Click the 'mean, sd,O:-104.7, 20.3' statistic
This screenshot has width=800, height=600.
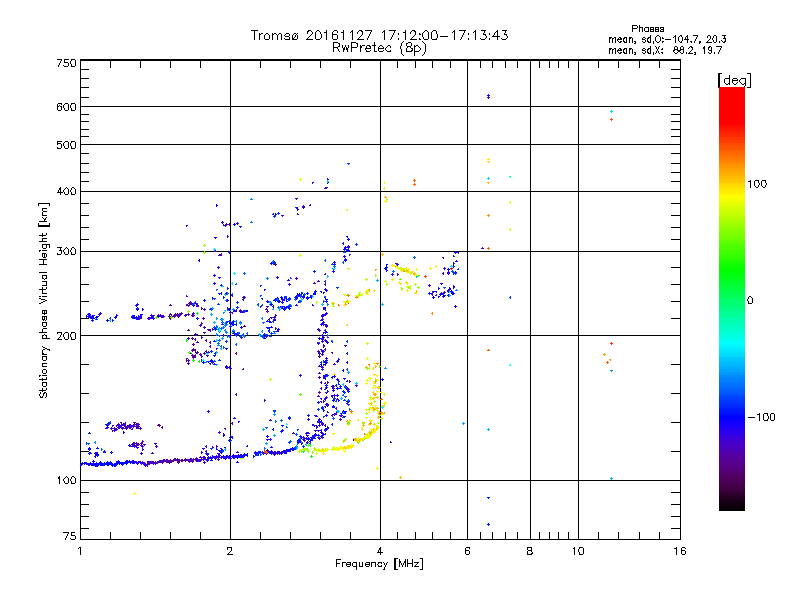click(x=667, y=39)
